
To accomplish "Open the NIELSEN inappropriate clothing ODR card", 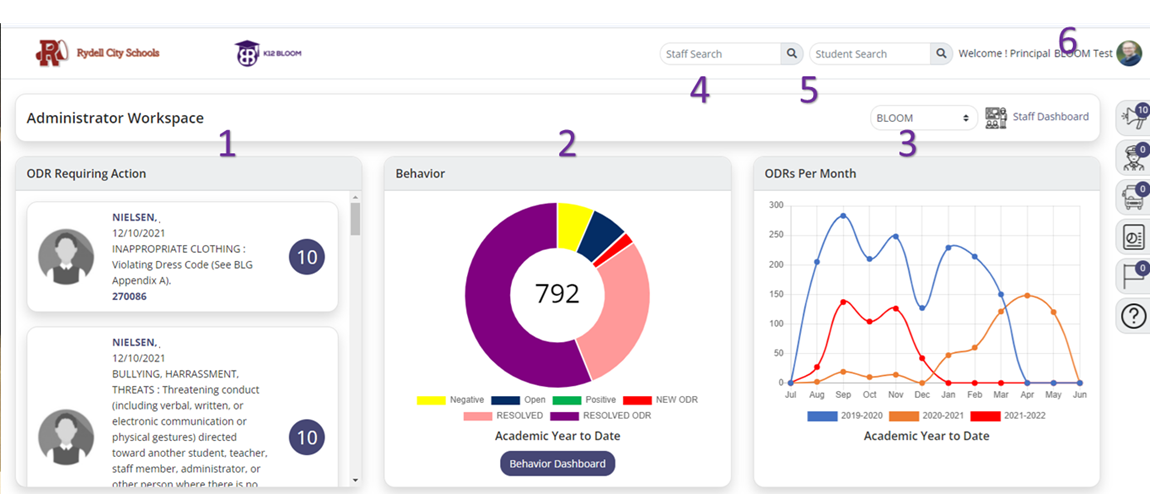I will click(183, 257).
